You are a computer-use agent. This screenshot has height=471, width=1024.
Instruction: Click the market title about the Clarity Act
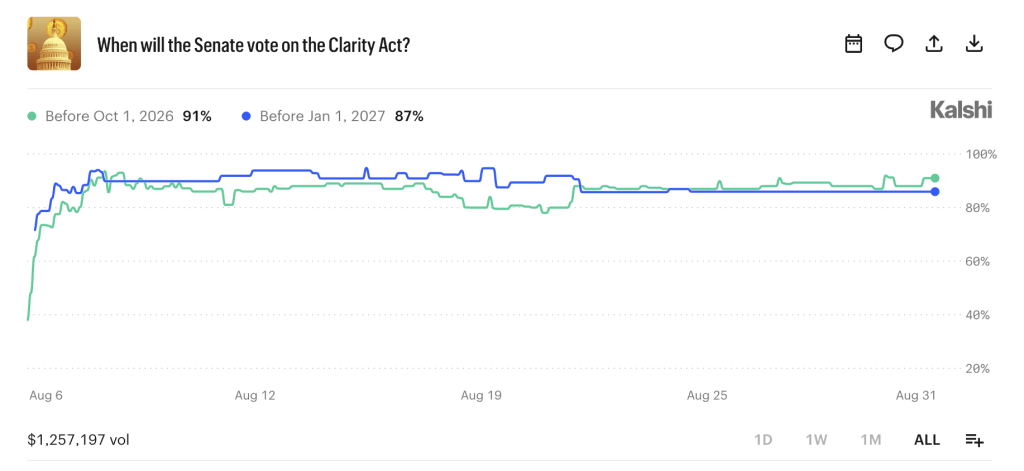(x=253, y=45)
